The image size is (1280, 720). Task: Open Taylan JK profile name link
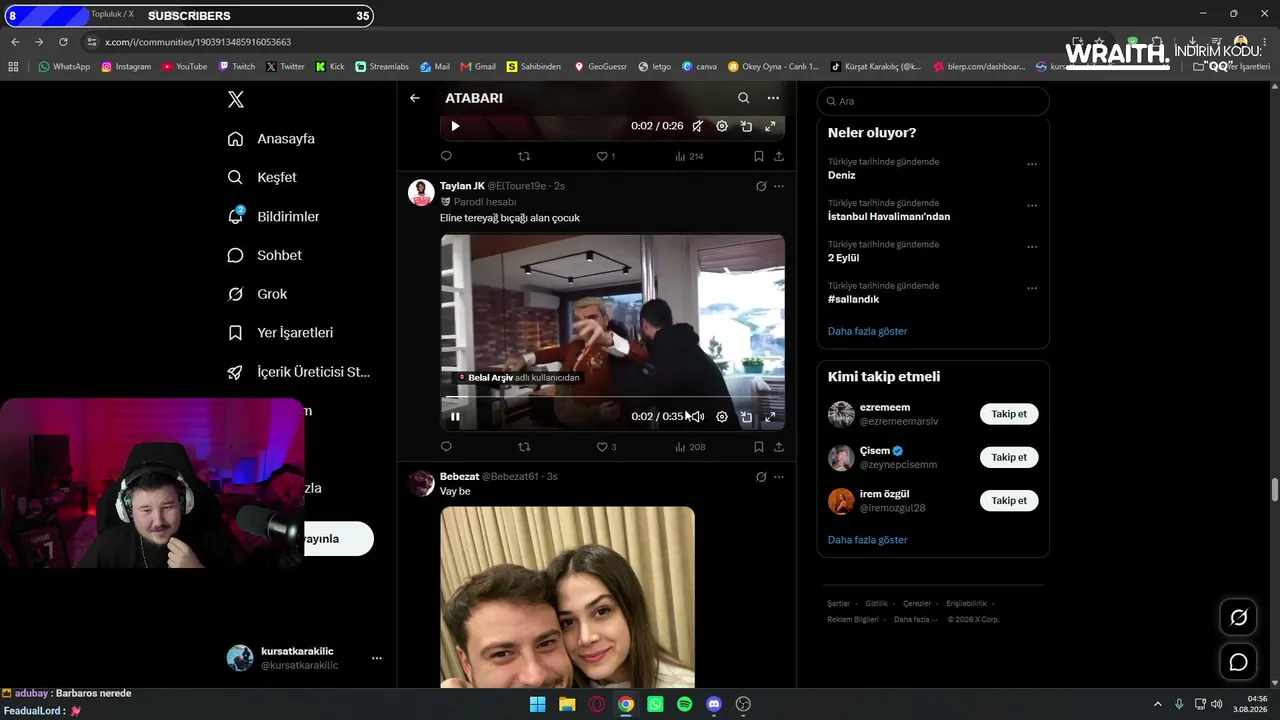coord(462,186)
